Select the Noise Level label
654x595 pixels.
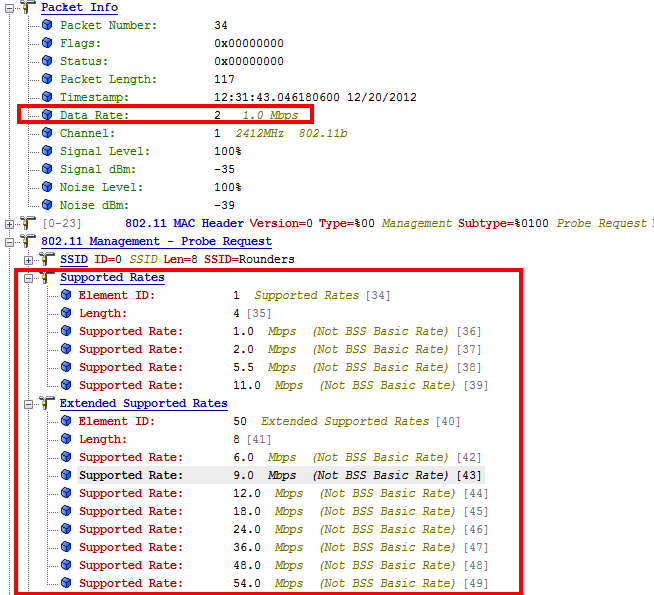tap(101, 187)
